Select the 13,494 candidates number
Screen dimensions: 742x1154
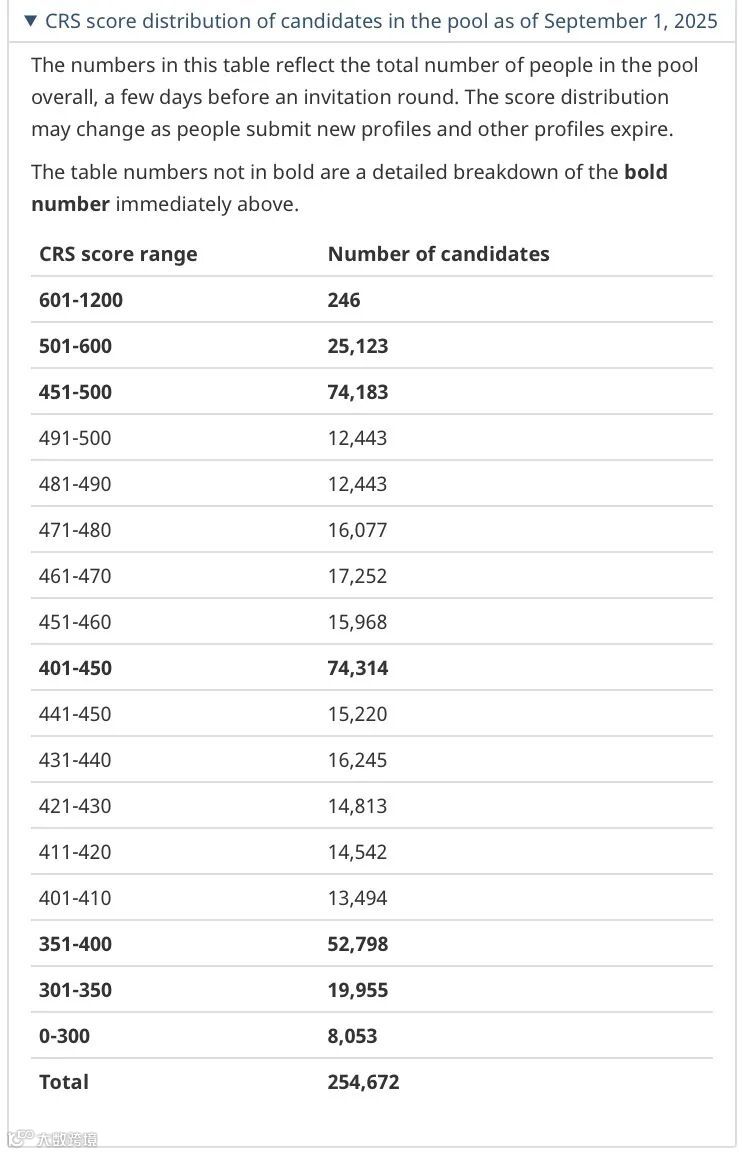coord(357,898)
